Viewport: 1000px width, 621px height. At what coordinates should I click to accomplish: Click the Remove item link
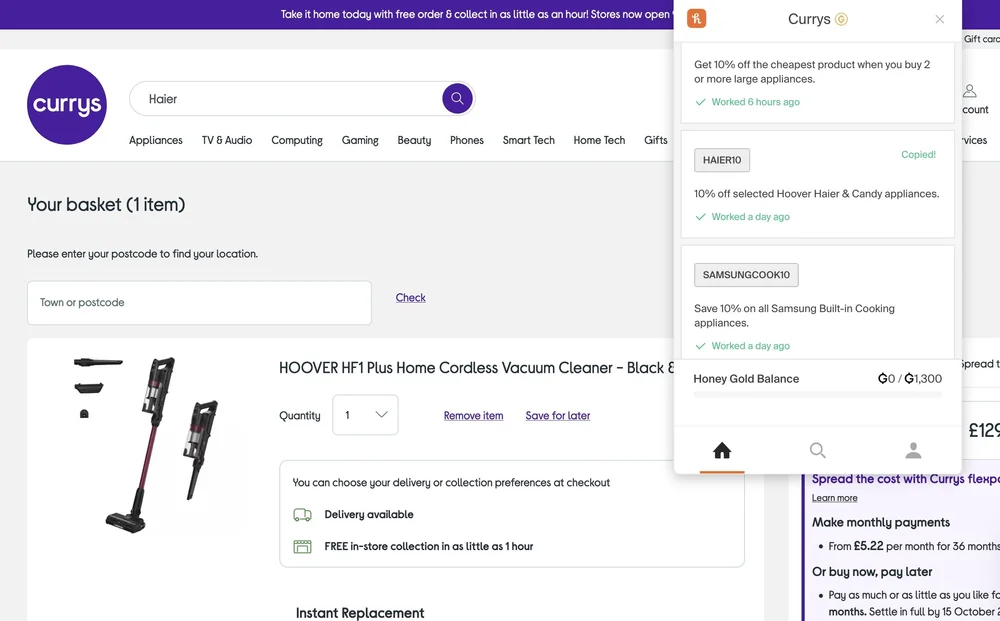point(473,416)
